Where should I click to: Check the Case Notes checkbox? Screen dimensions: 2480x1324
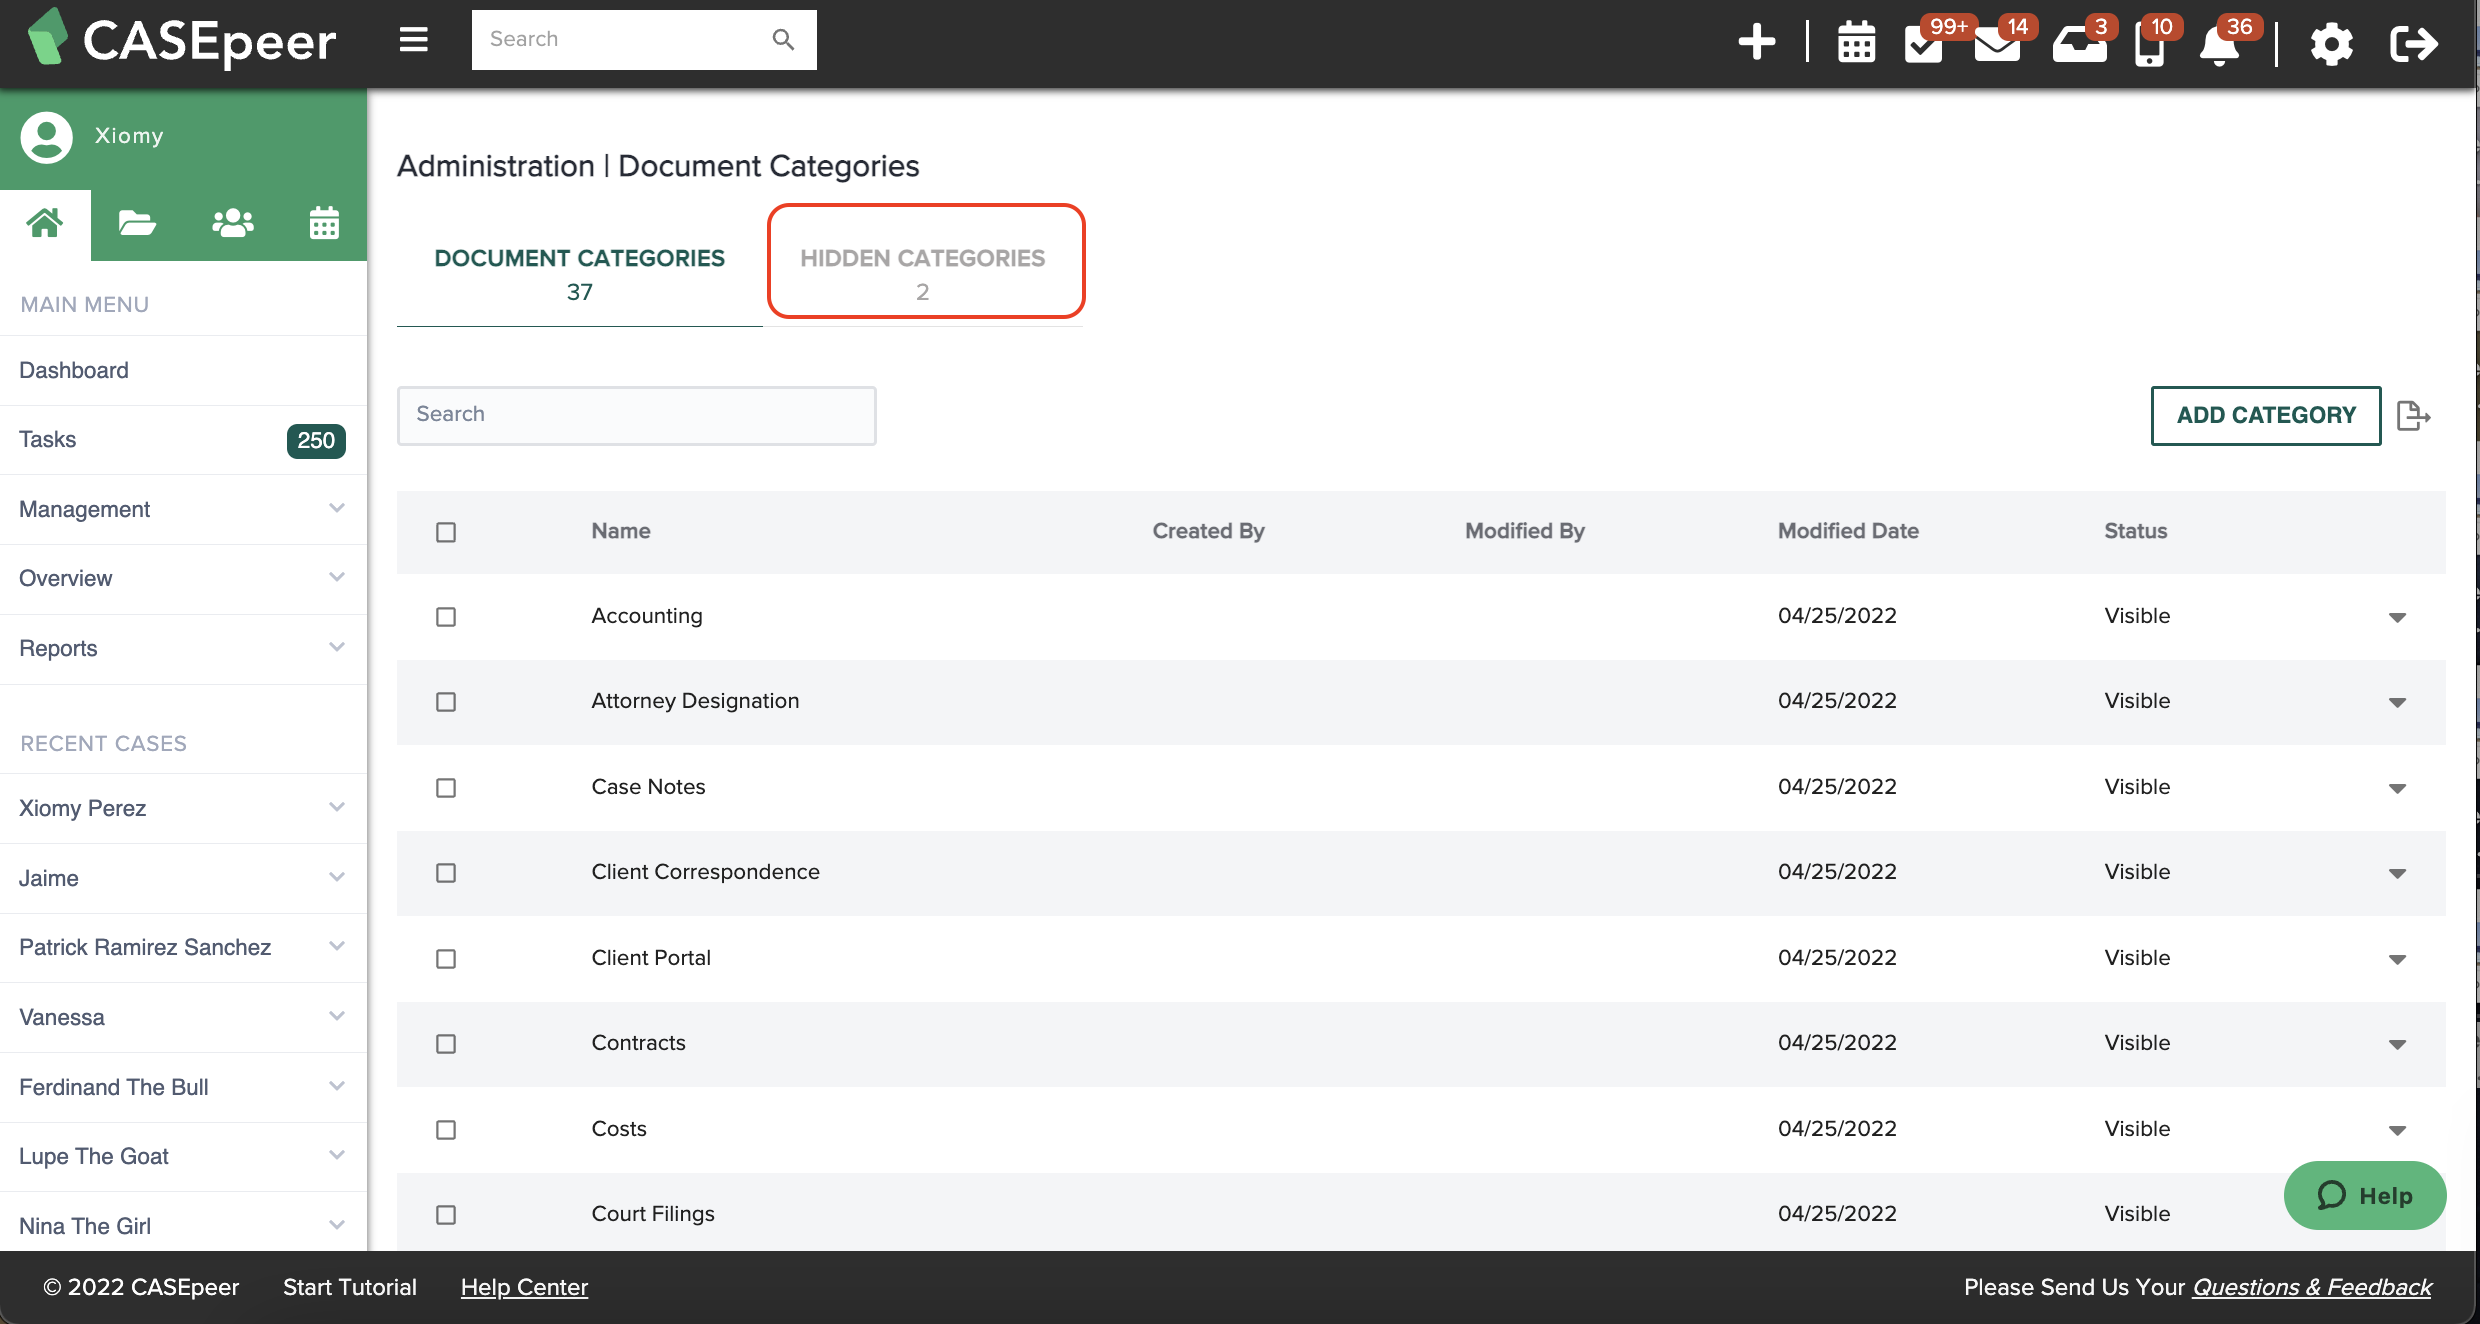click(x=446, y=788)
